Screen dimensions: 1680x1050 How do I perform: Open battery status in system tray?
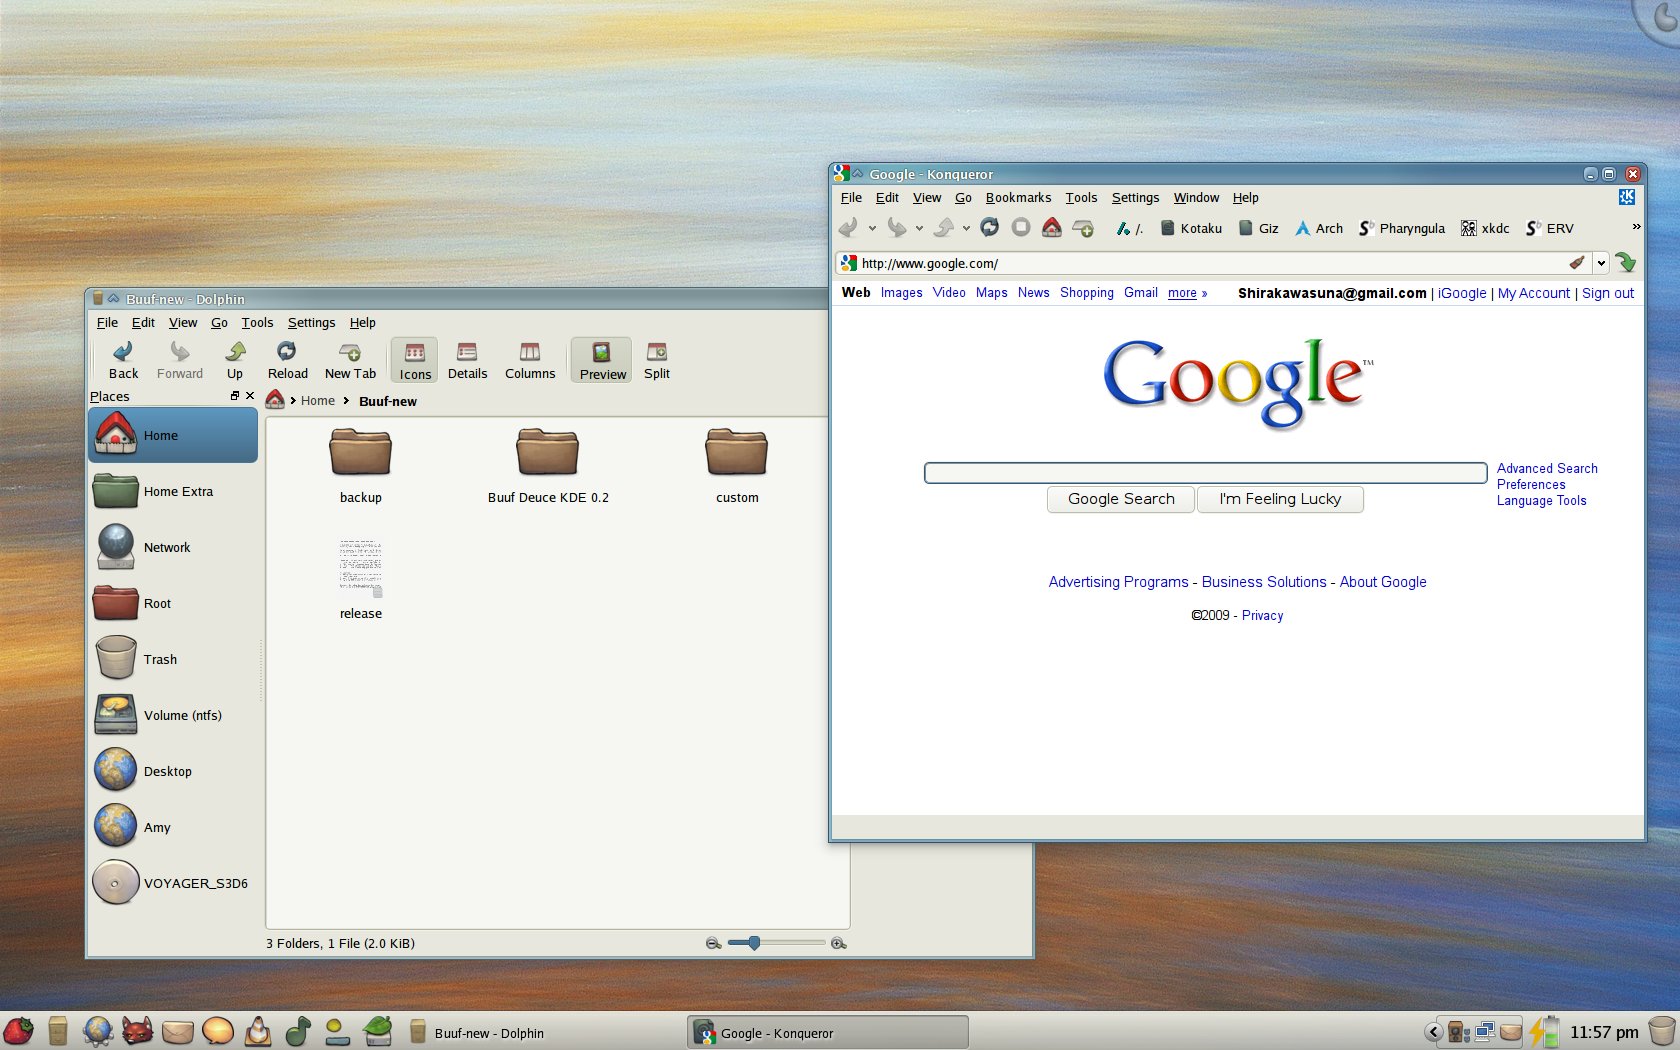[1545, 1031]
